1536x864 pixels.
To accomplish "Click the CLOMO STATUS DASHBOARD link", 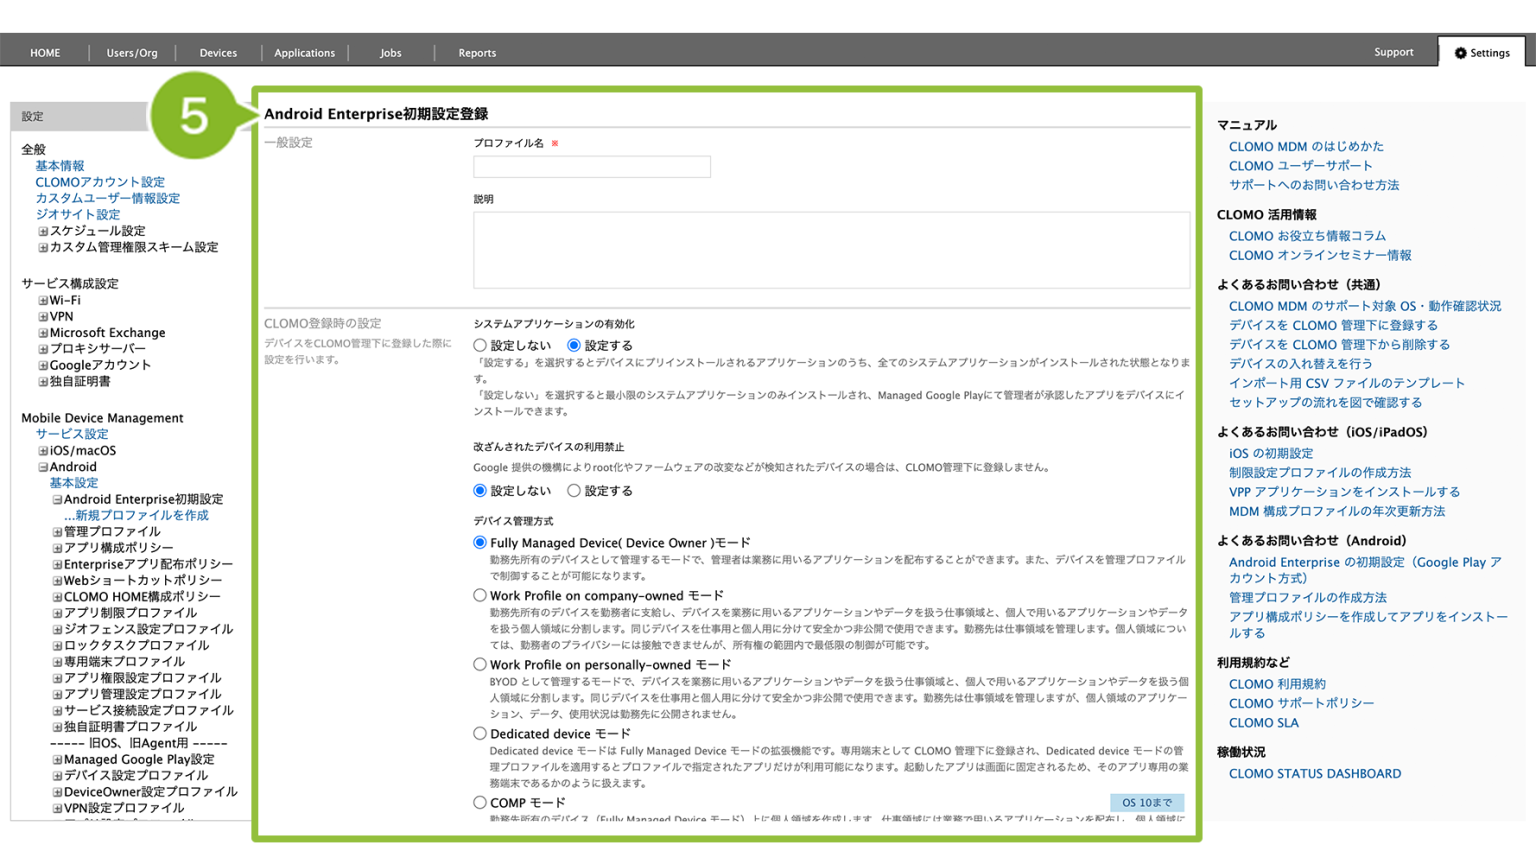I will [1315, 774].
